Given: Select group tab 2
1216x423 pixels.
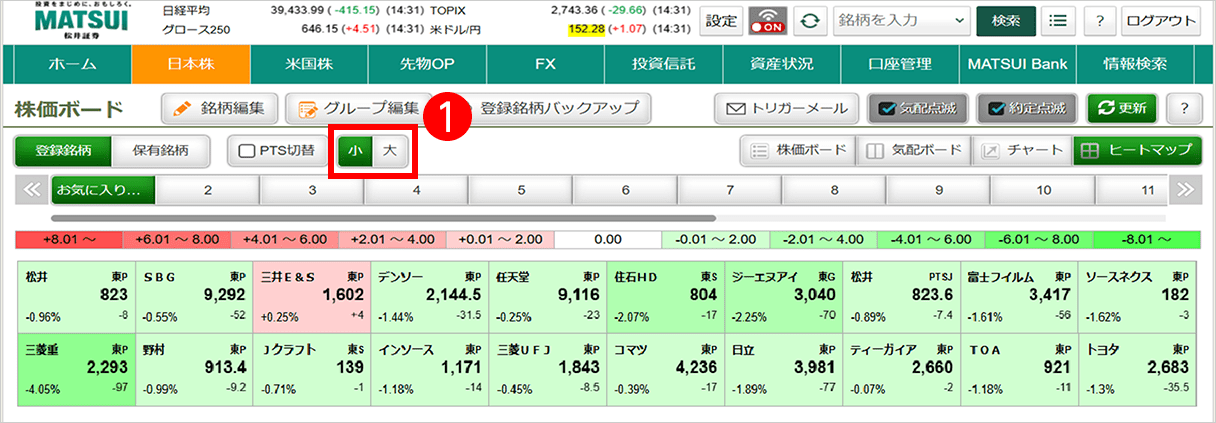Looking at the screenshot, I should click(x=207, y=189).
